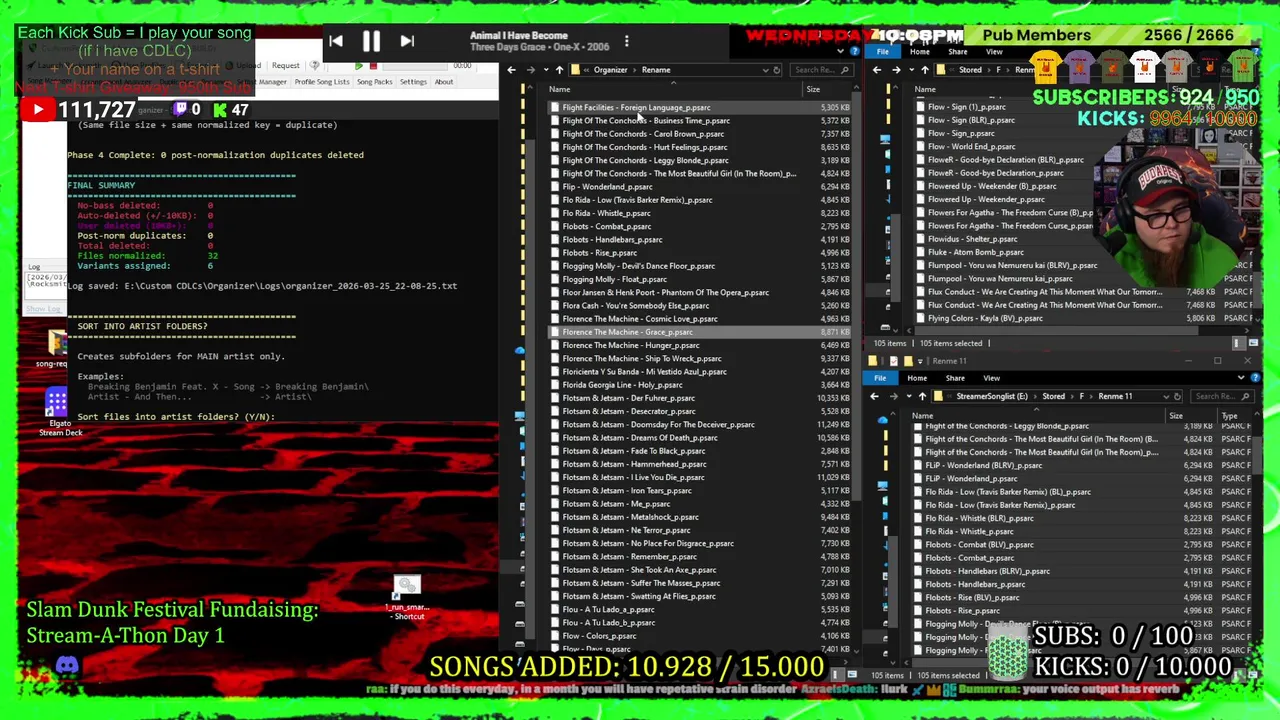
Task: Refresh the Renme 11 folder view
Action: 1178,396
